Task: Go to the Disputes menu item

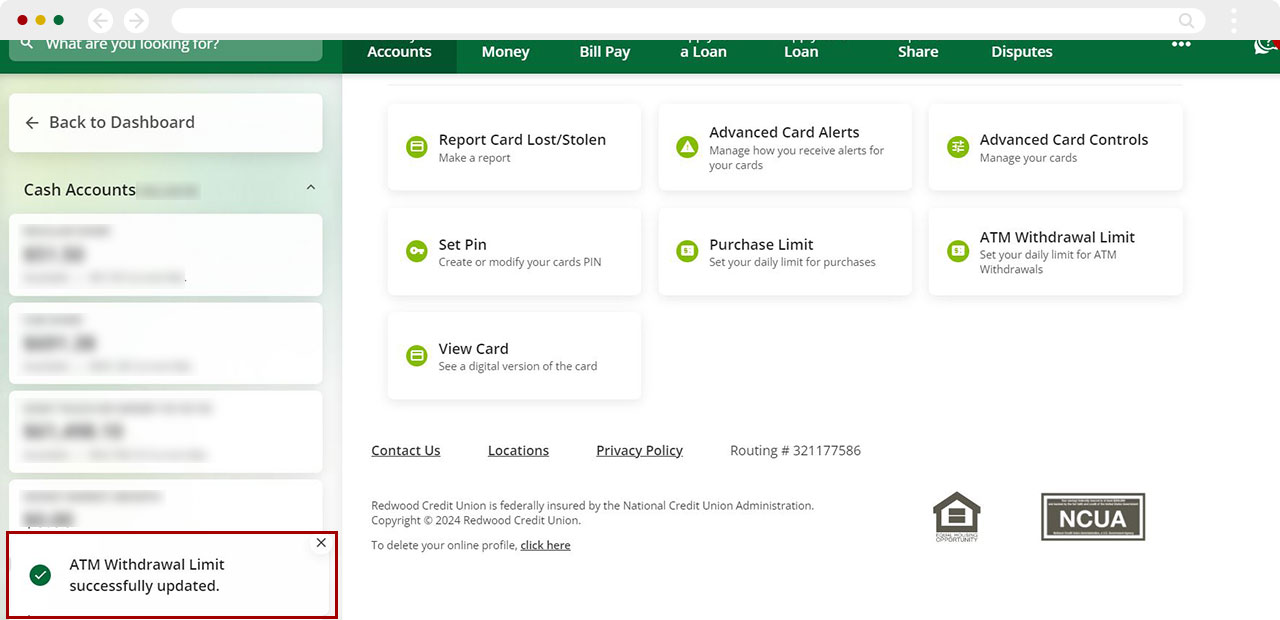Action: pyautogui.click(x=1021, y=52)
